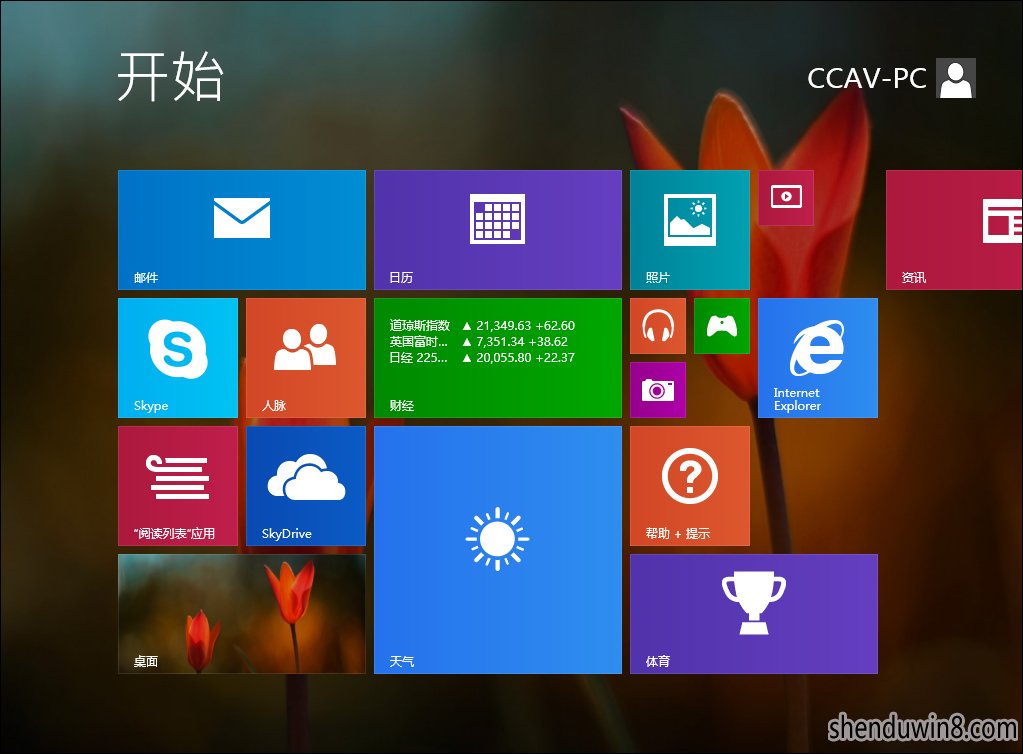This screenshot has height=754, width=1023.
Task: Click the 开始 Start heading
Action: (170, 77)
